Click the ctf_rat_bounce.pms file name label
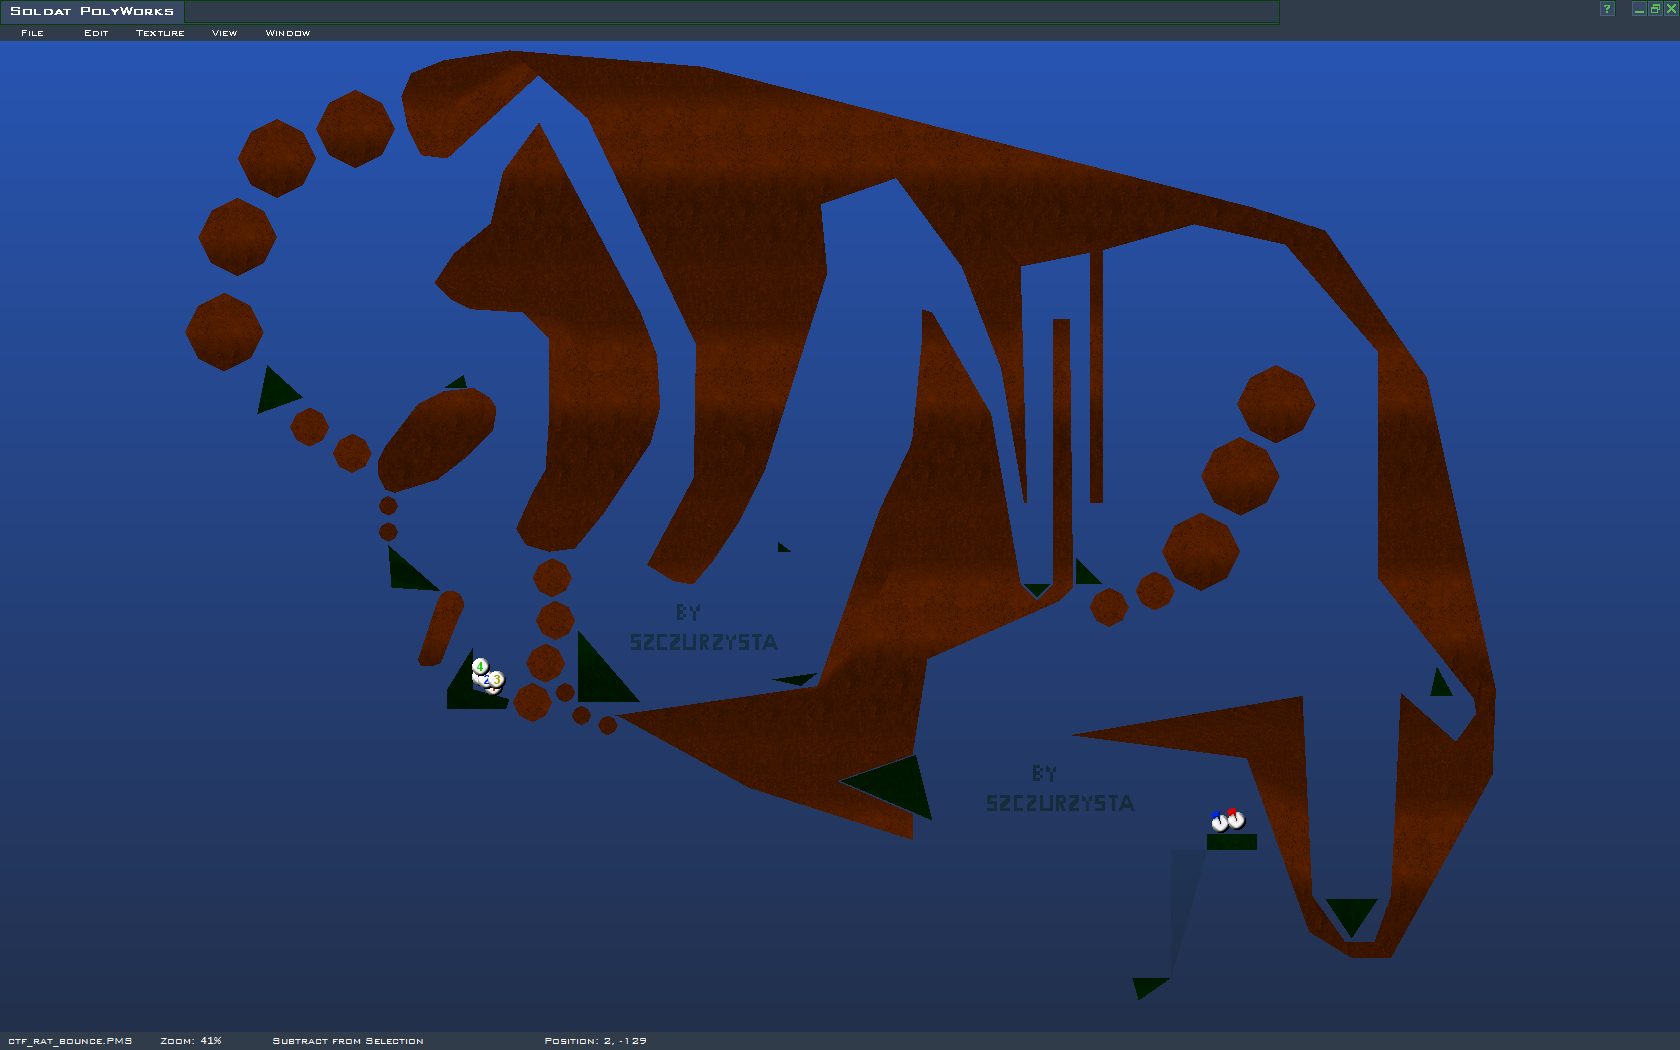 [70, 1041]
